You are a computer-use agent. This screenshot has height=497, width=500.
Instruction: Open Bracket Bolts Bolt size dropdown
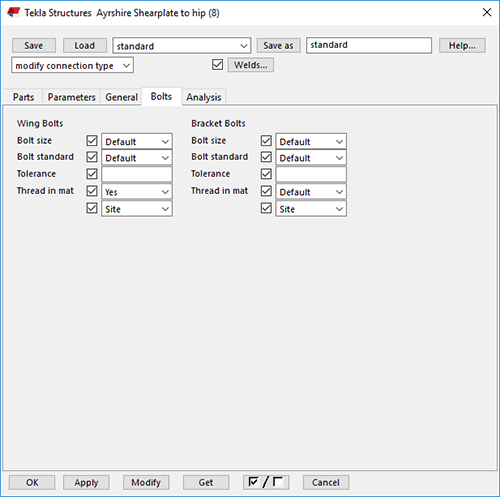311,141
